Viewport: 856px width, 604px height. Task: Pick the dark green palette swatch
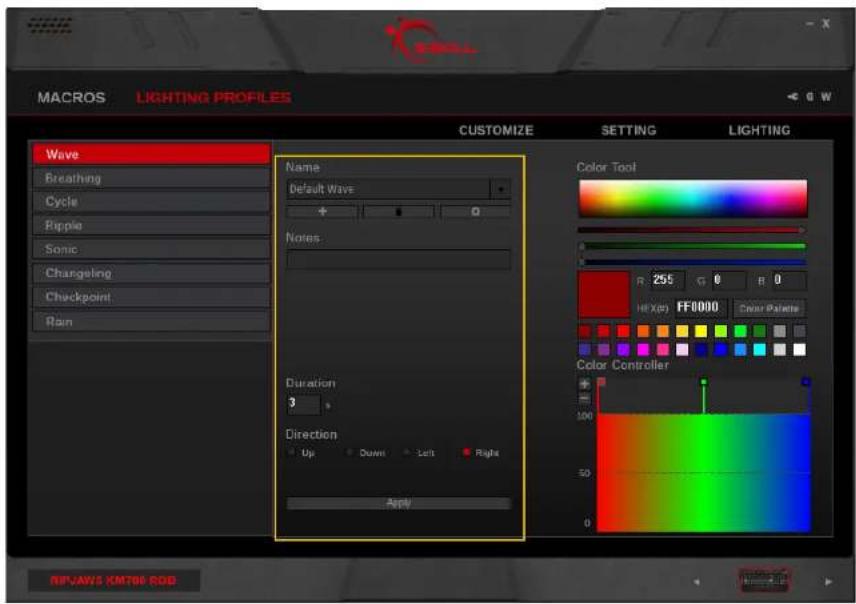pos(759,331)
